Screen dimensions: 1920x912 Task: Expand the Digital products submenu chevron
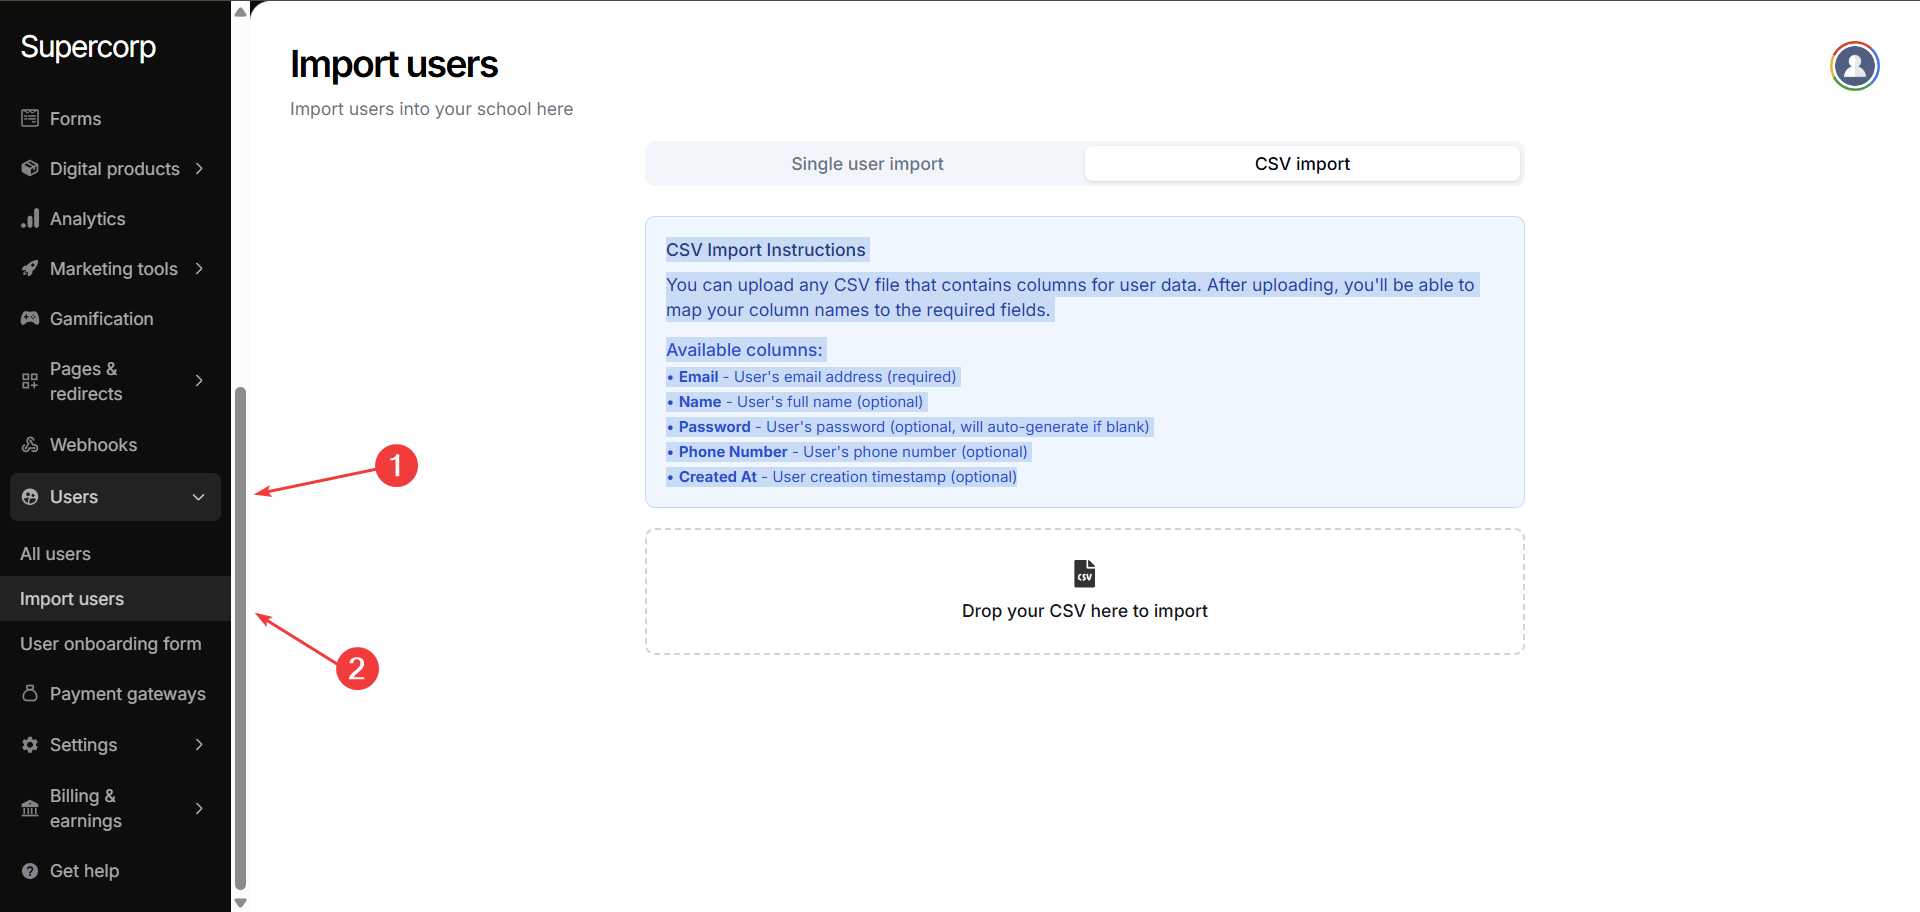(x=199, y=168)
